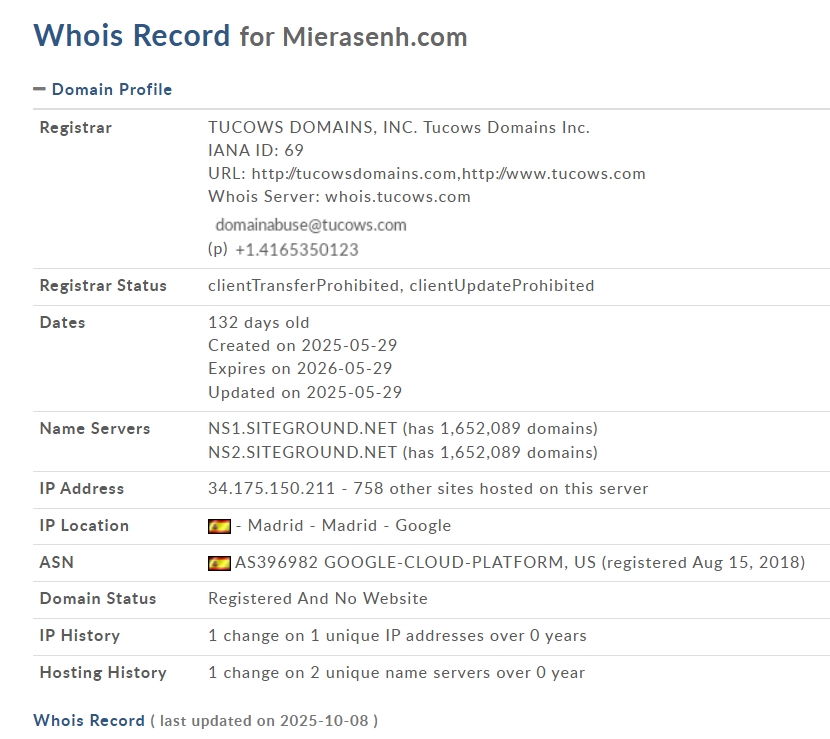Click the domainabuse@tucows.com email address
The image size is (830, 739).
[311, 225]
